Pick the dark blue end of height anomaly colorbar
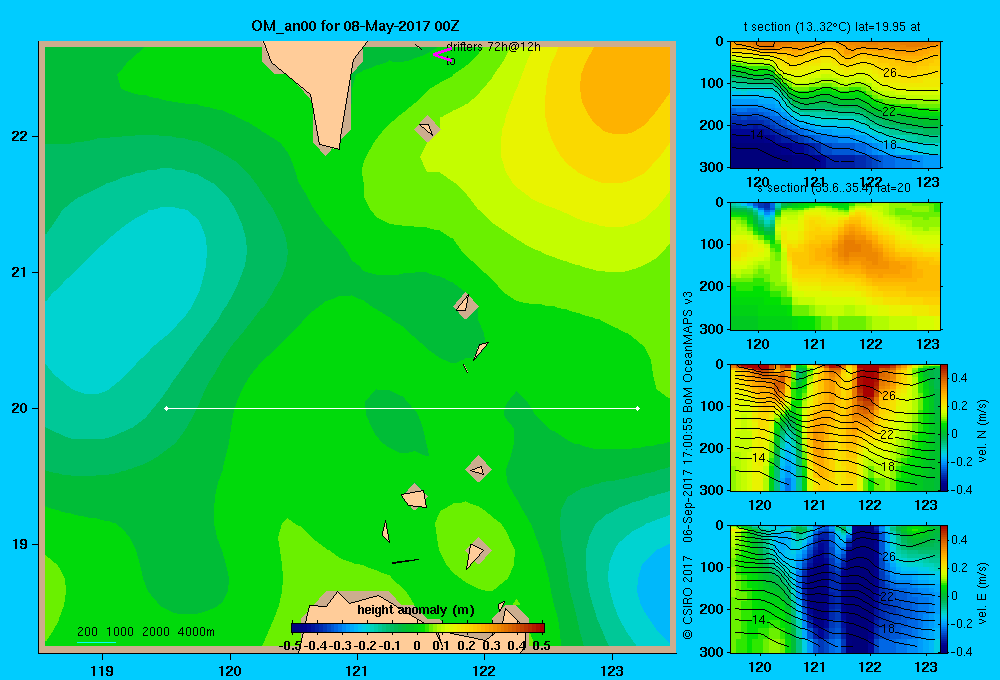Screen dimensions: 1000x680 coord(297,628)
